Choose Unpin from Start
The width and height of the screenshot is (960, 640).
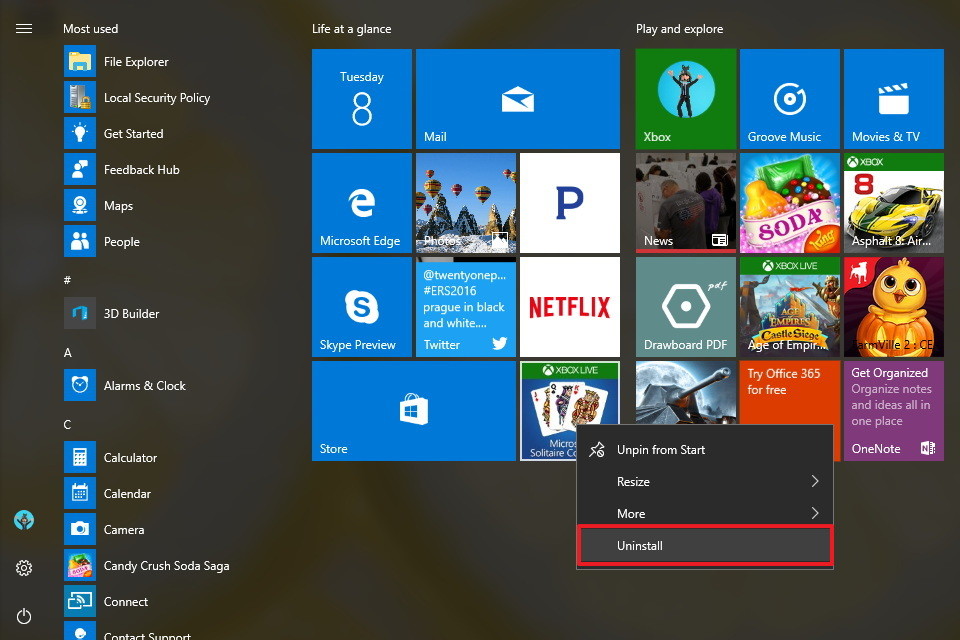pos(660,450)
